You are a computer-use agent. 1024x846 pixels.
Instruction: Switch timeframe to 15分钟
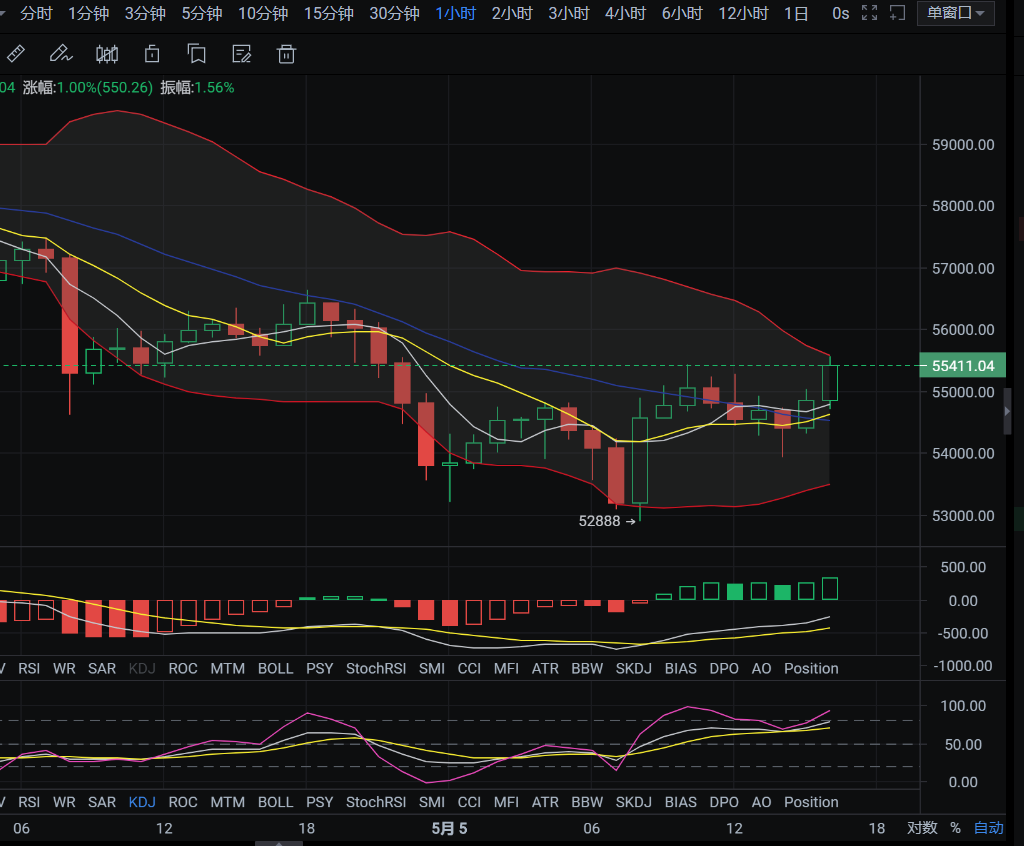coord(328,13)
